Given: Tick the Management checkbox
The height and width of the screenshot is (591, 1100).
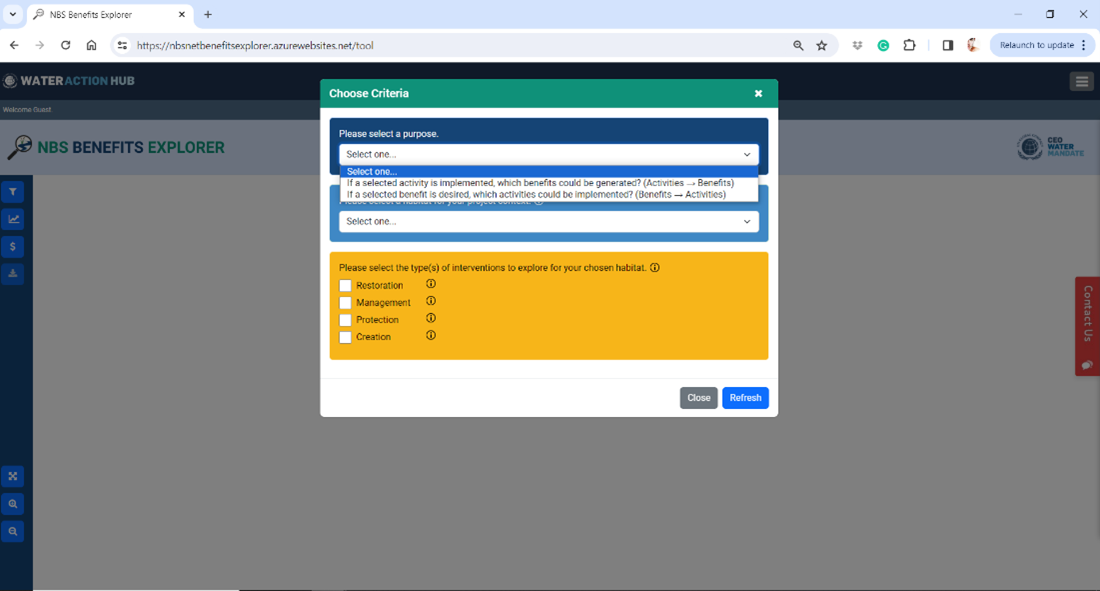Looking at the screenshot, I should (x=345, y=303).
